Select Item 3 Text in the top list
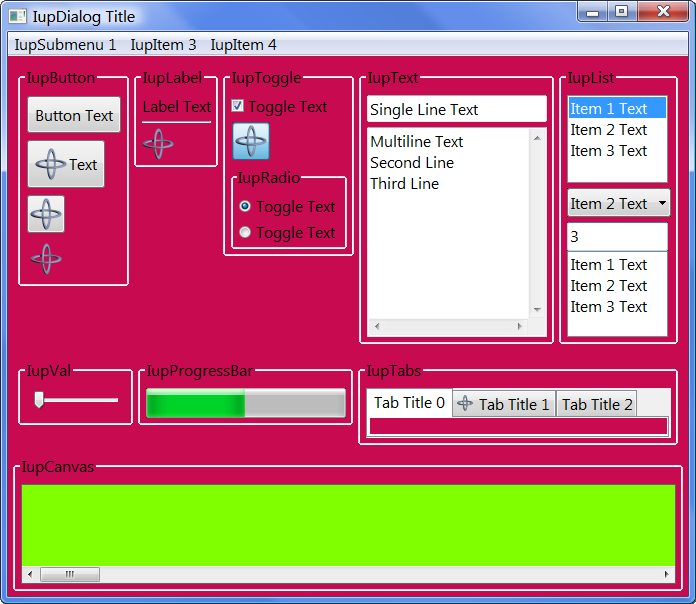696x604 pixels. point(617,150)
